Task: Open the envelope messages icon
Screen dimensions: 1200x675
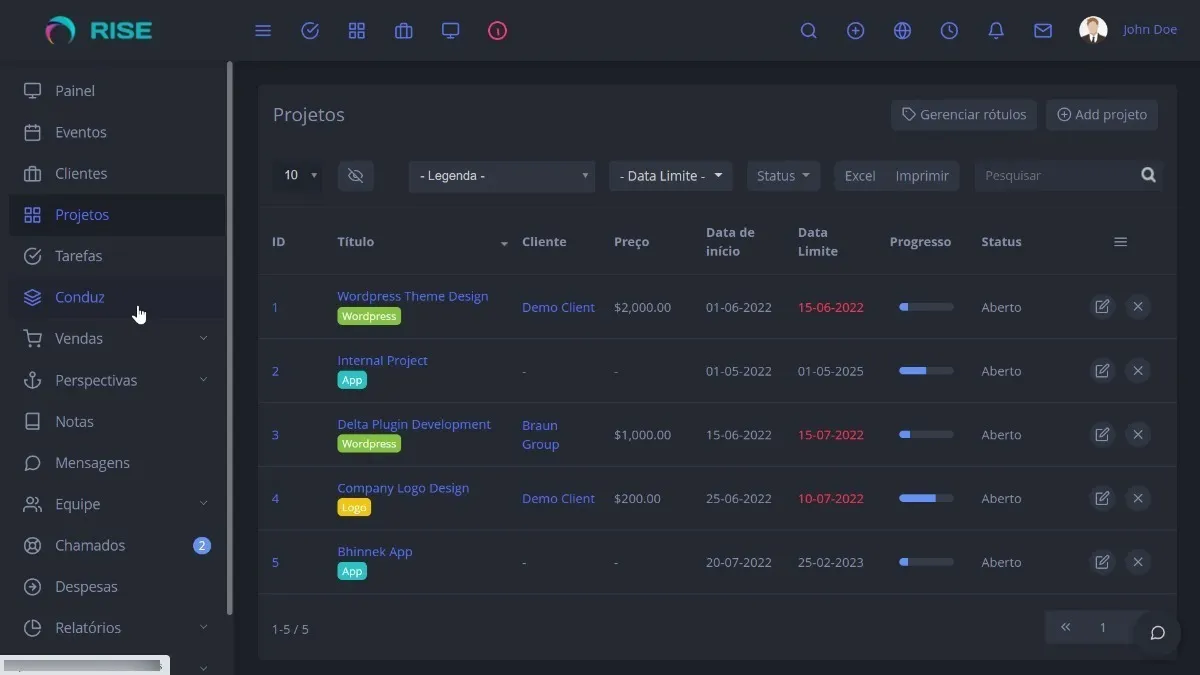Action: (x=1043, y=31)
